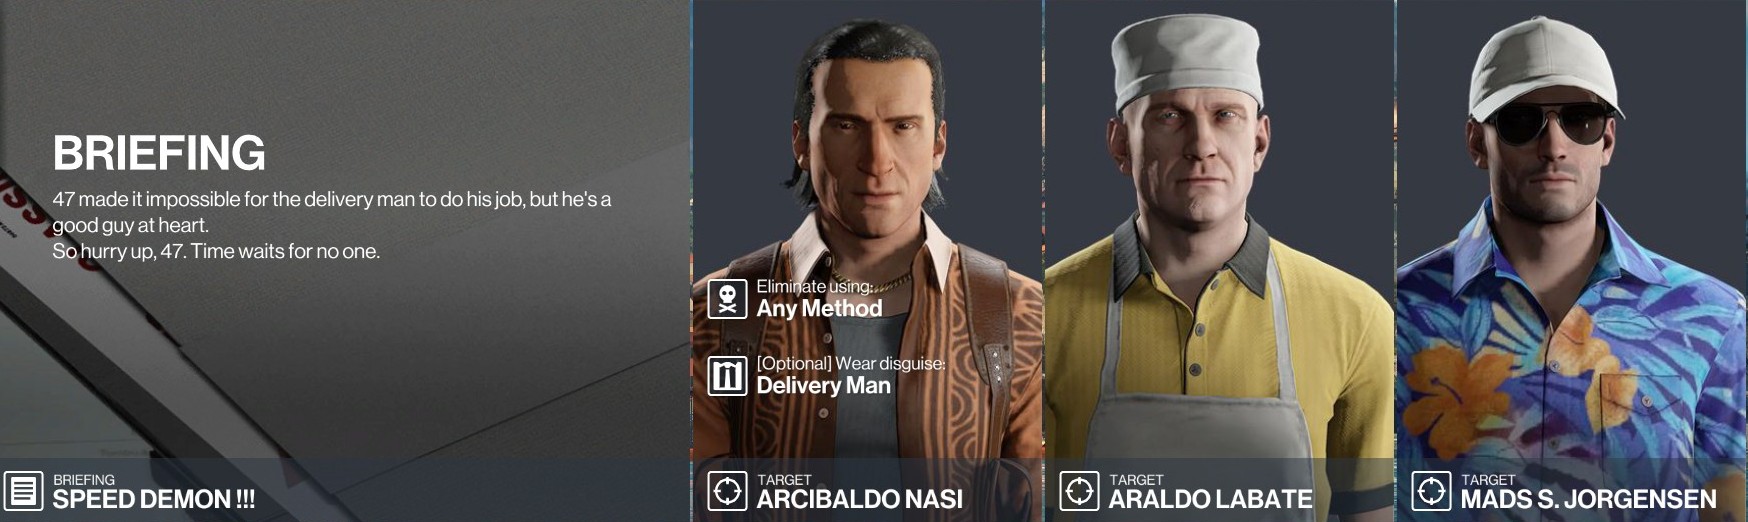Click the Optional Wear disguise label
Image resolution: width=1748 pixels, height=522 pixels.
[851, 363]
